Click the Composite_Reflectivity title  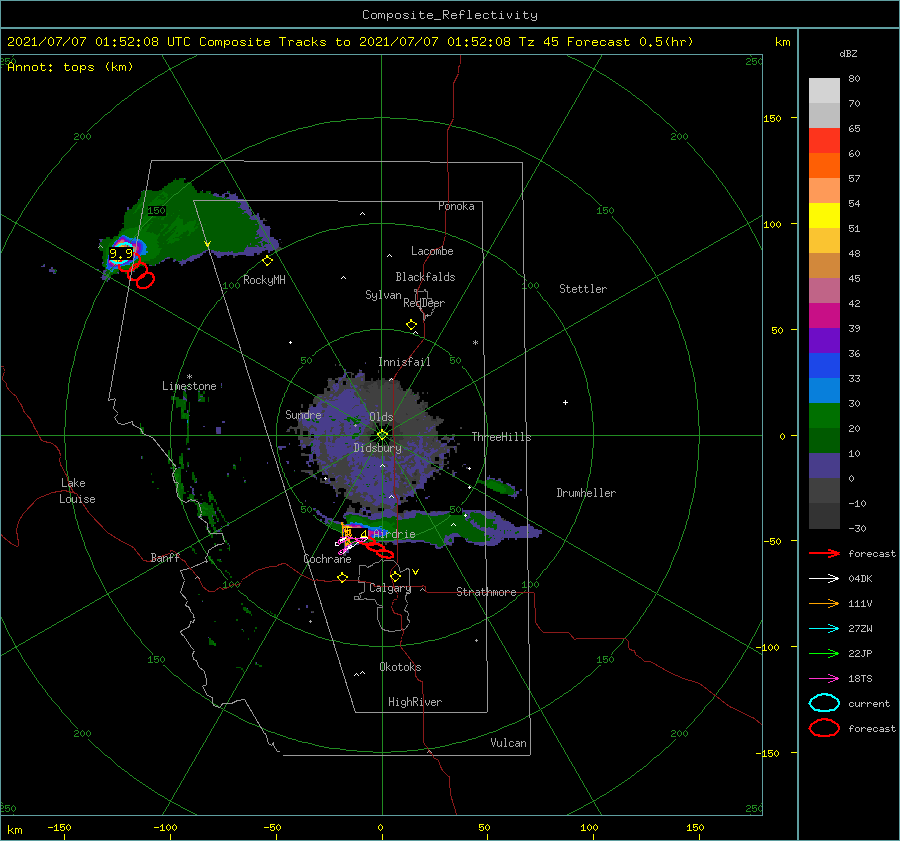450,15
